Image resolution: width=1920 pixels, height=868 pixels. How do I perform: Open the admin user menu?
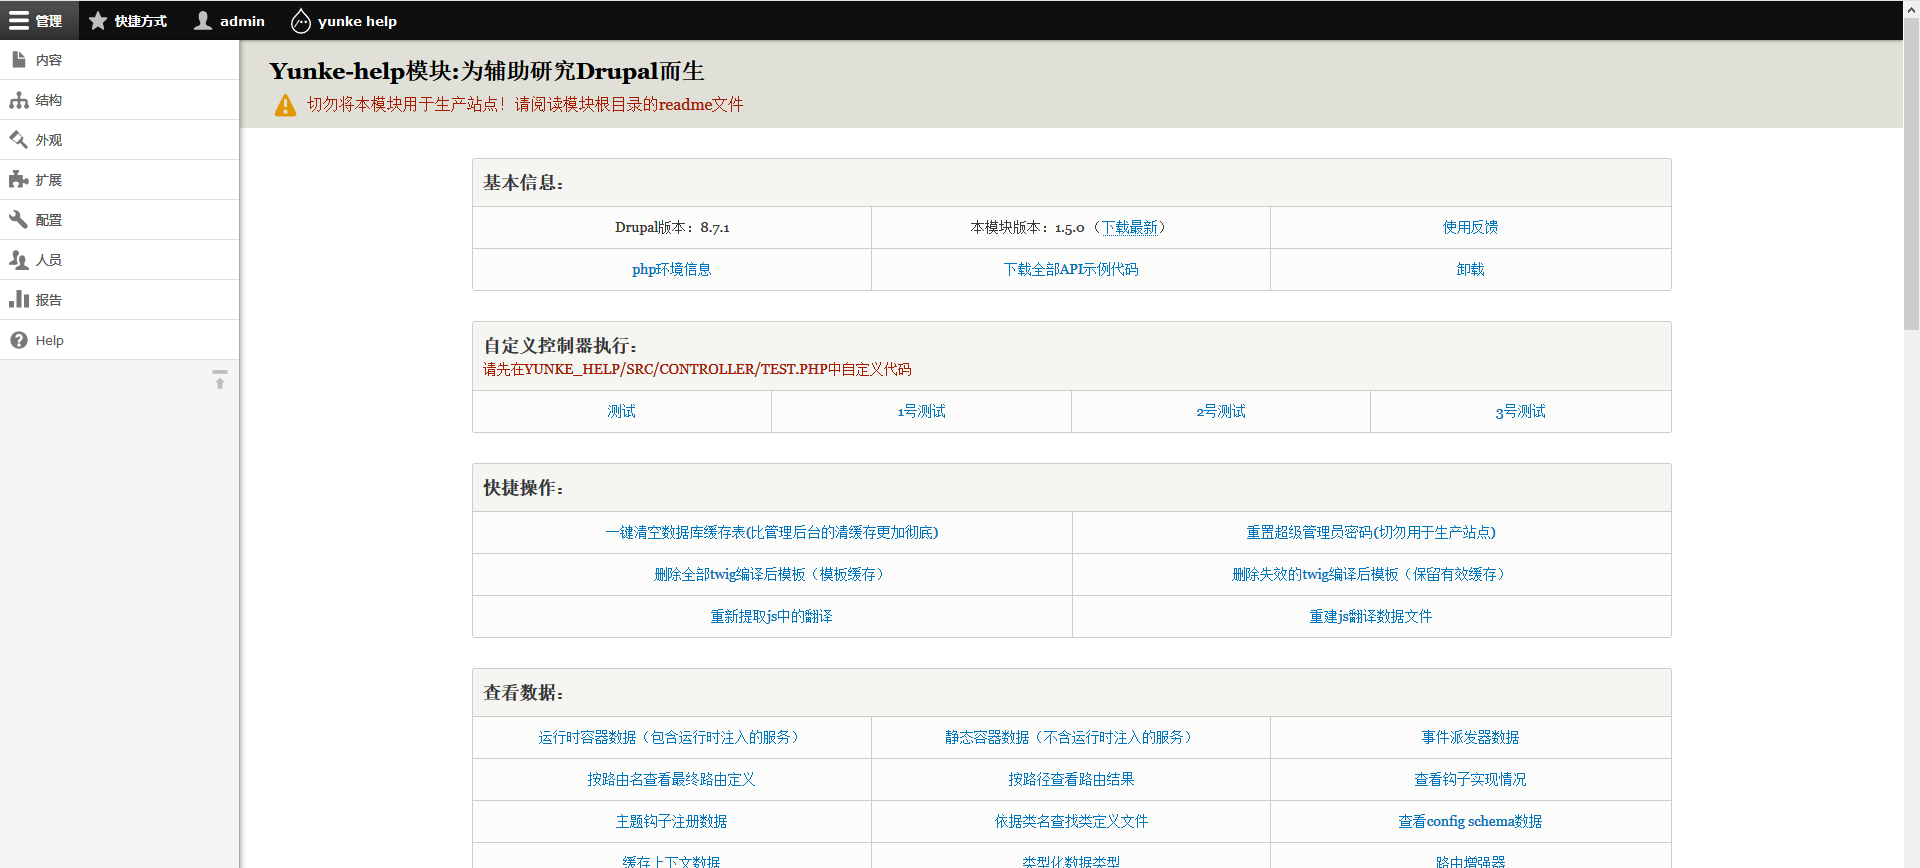229,21
